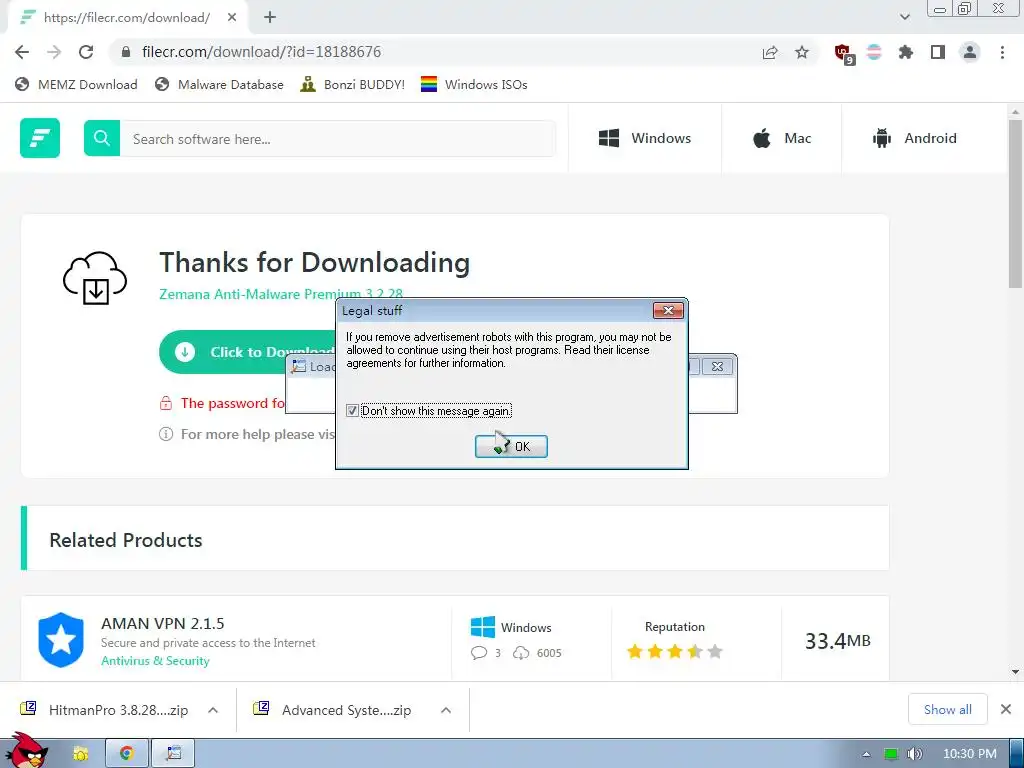Close the Loading window behind the dialog
1024x768 pixels.
pos(717,366)
